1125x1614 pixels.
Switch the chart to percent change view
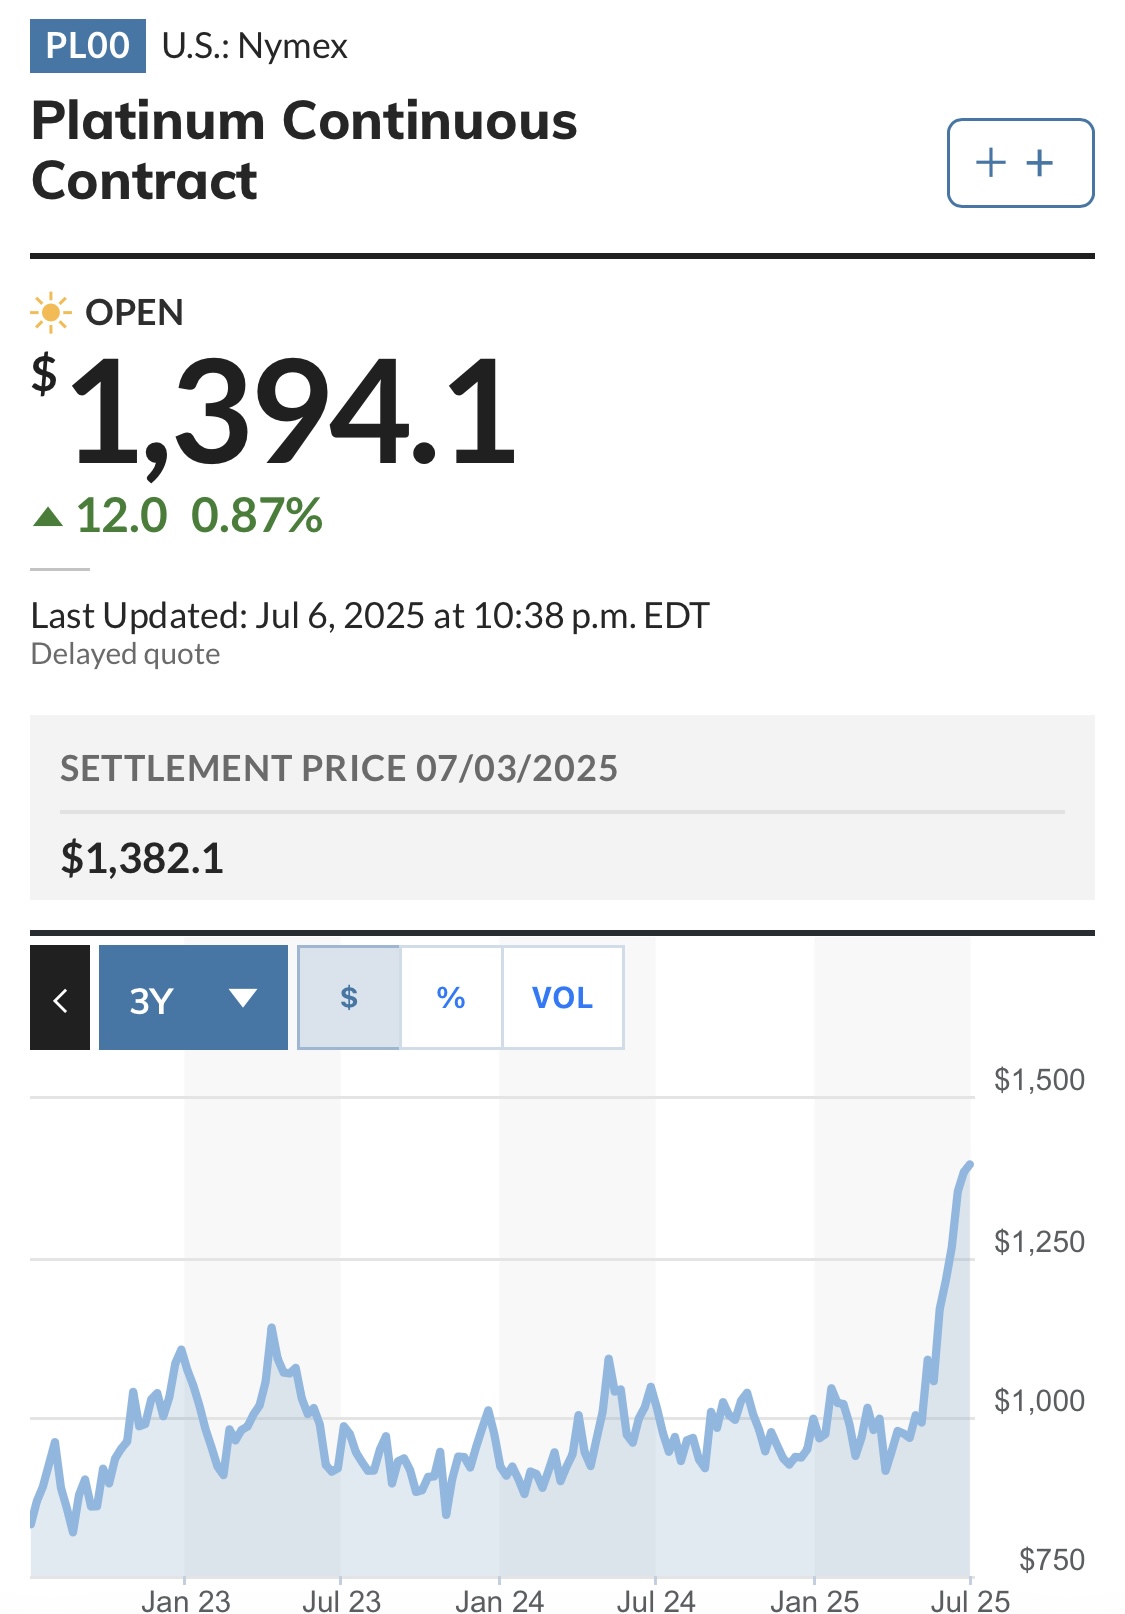point(451,997)
